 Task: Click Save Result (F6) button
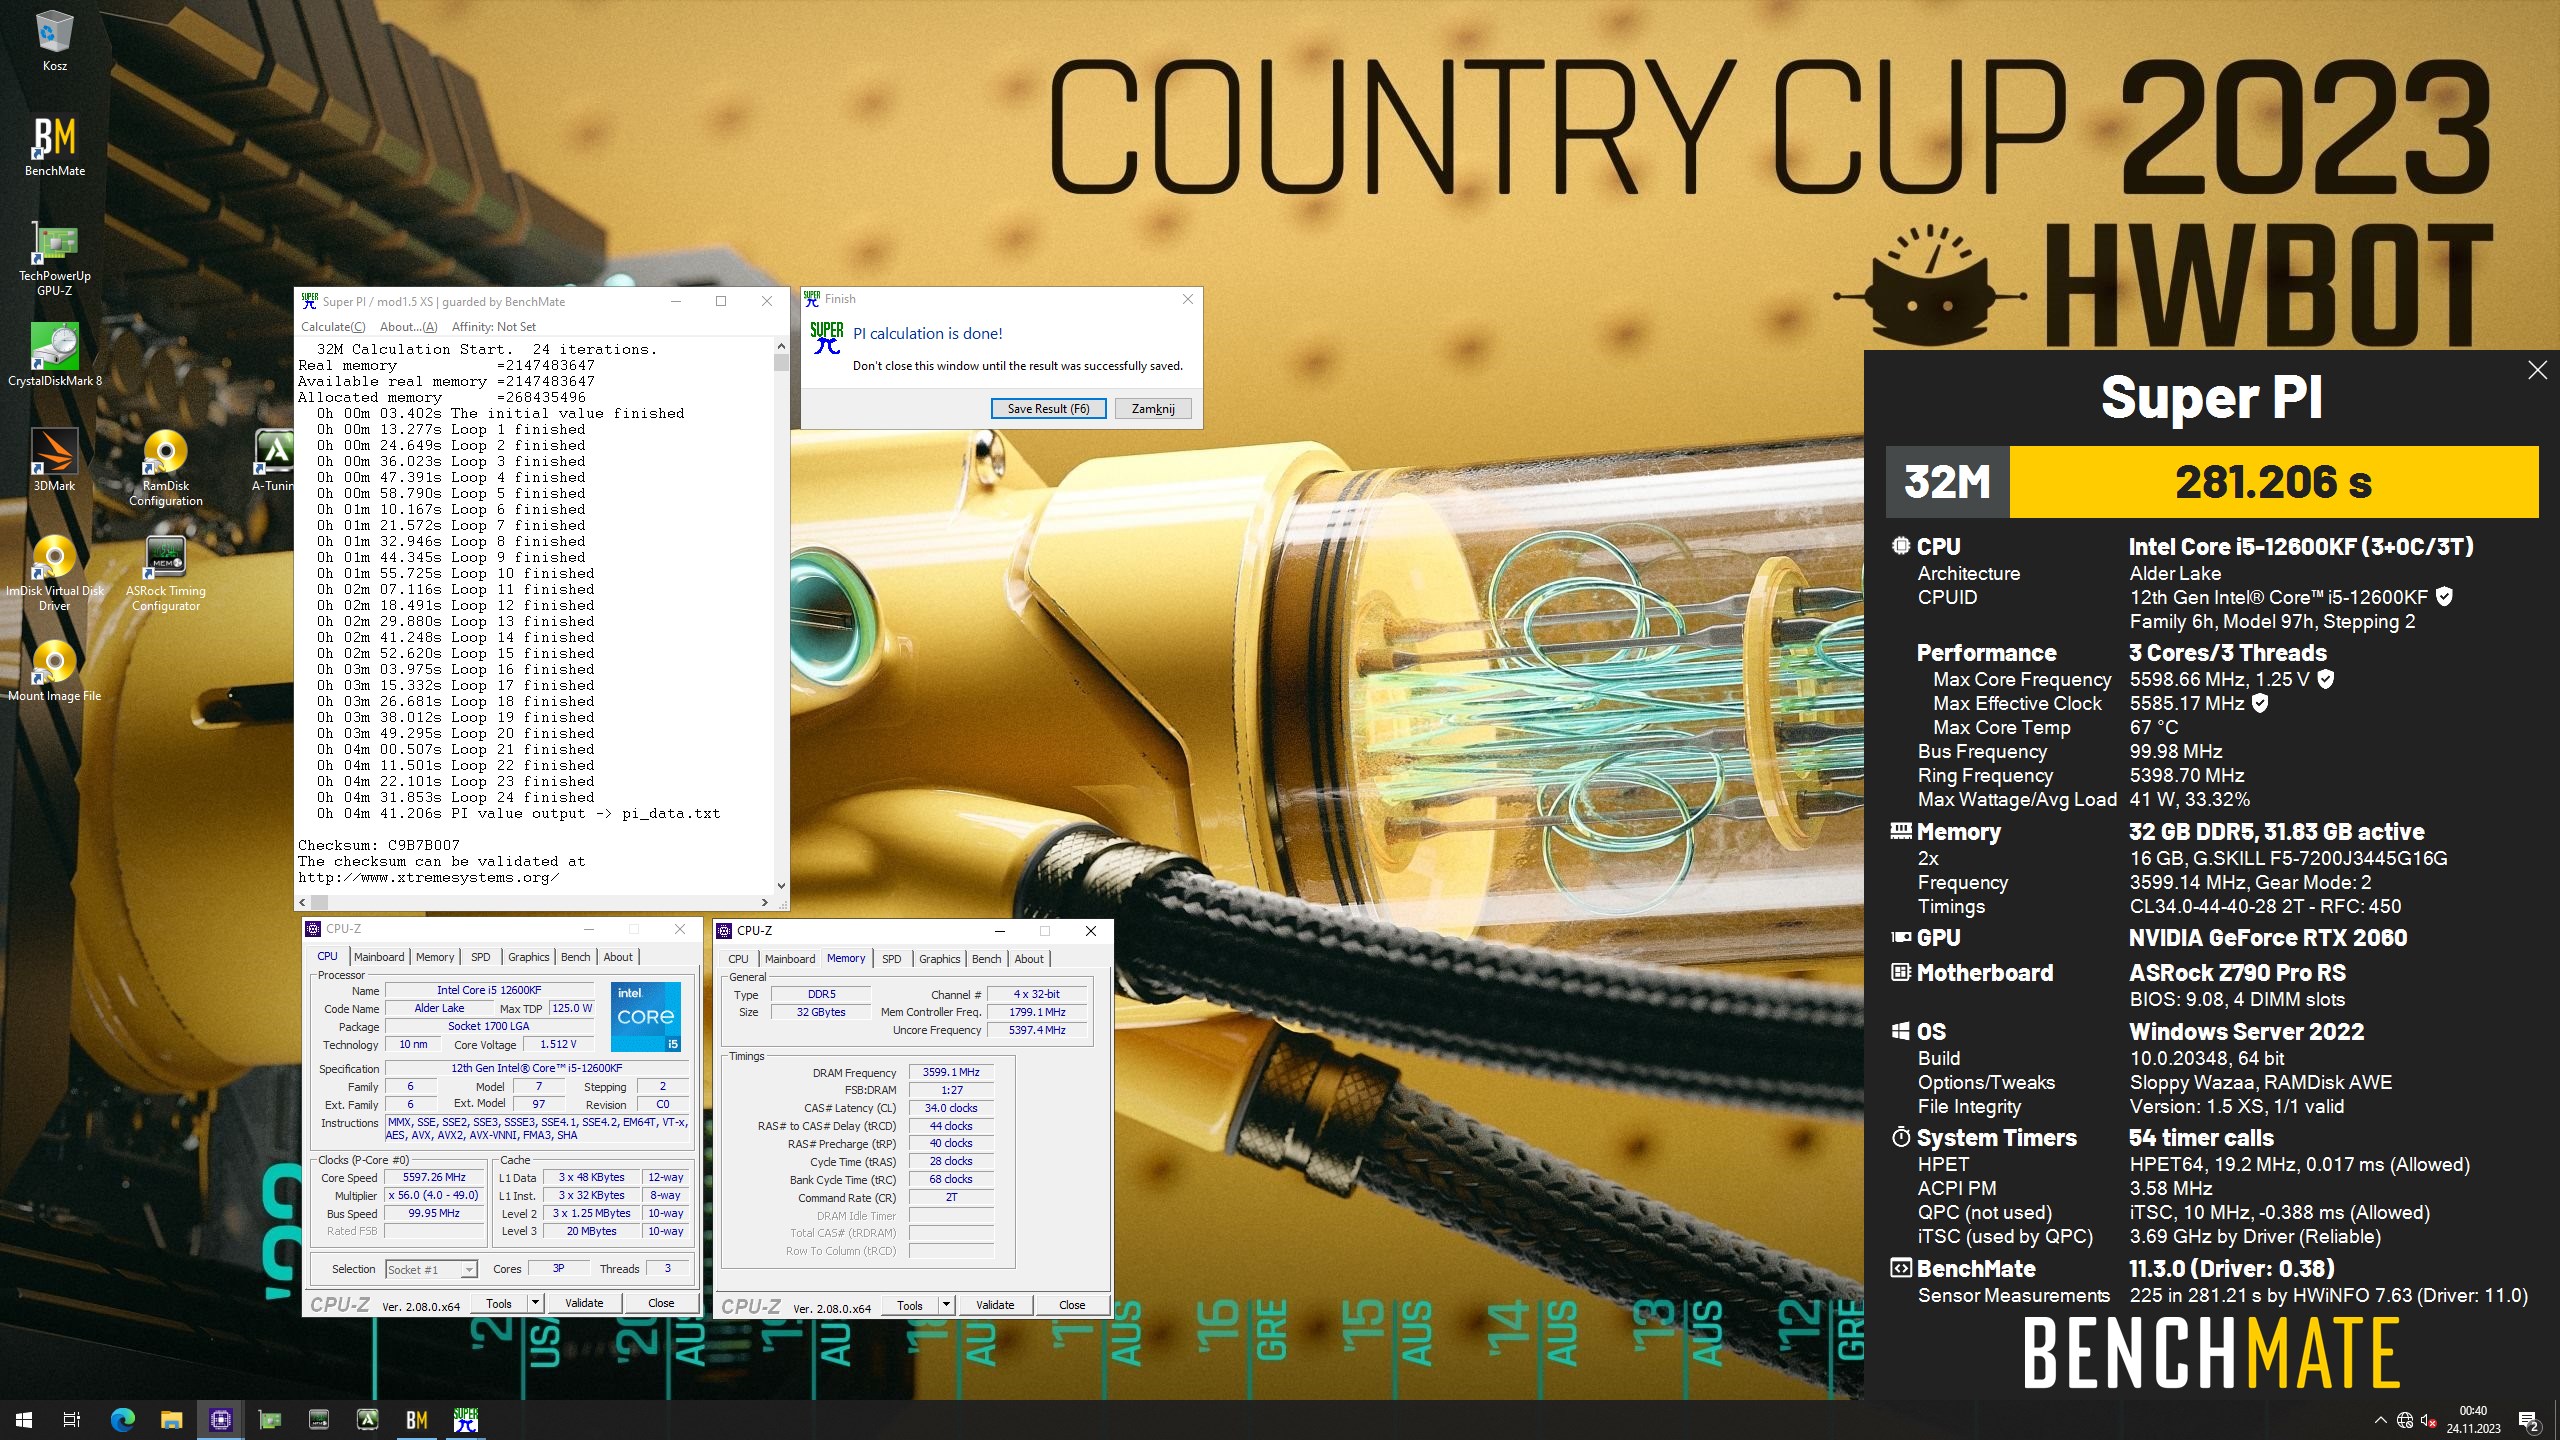tap(1048, 408)
